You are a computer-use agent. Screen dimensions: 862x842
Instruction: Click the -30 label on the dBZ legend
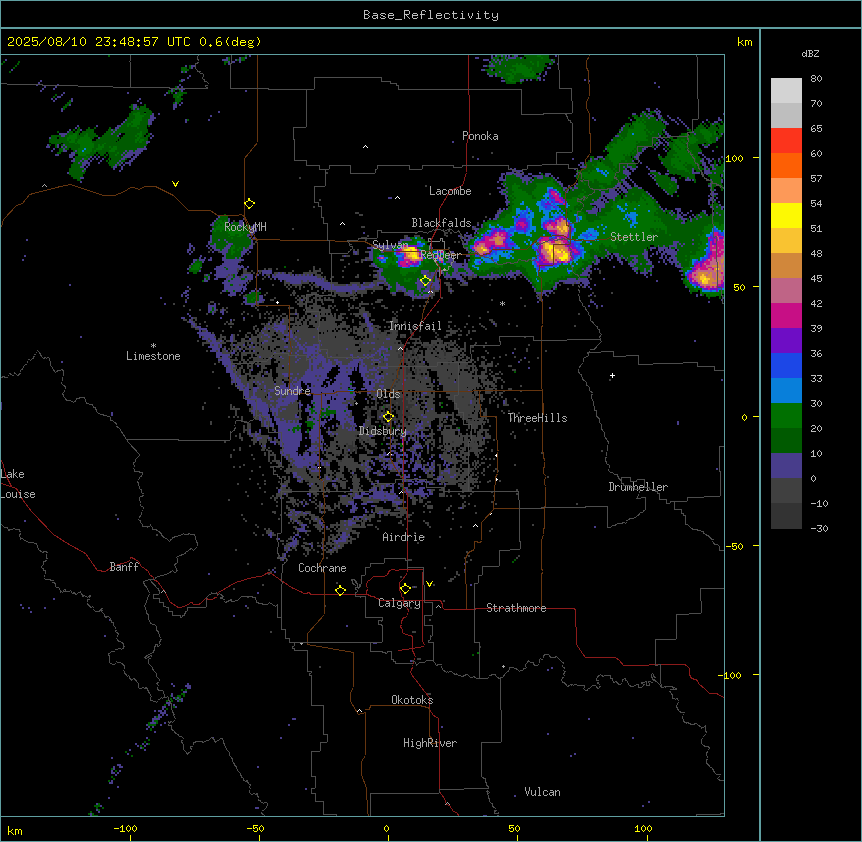point(819,528)
